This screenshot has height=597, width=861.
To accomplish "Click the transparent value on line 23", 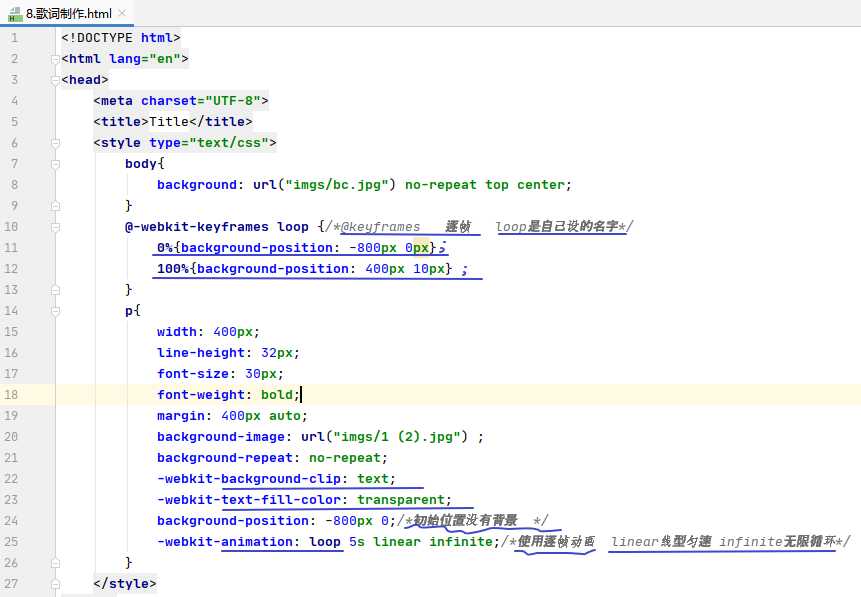I will (x=400, y=500).
